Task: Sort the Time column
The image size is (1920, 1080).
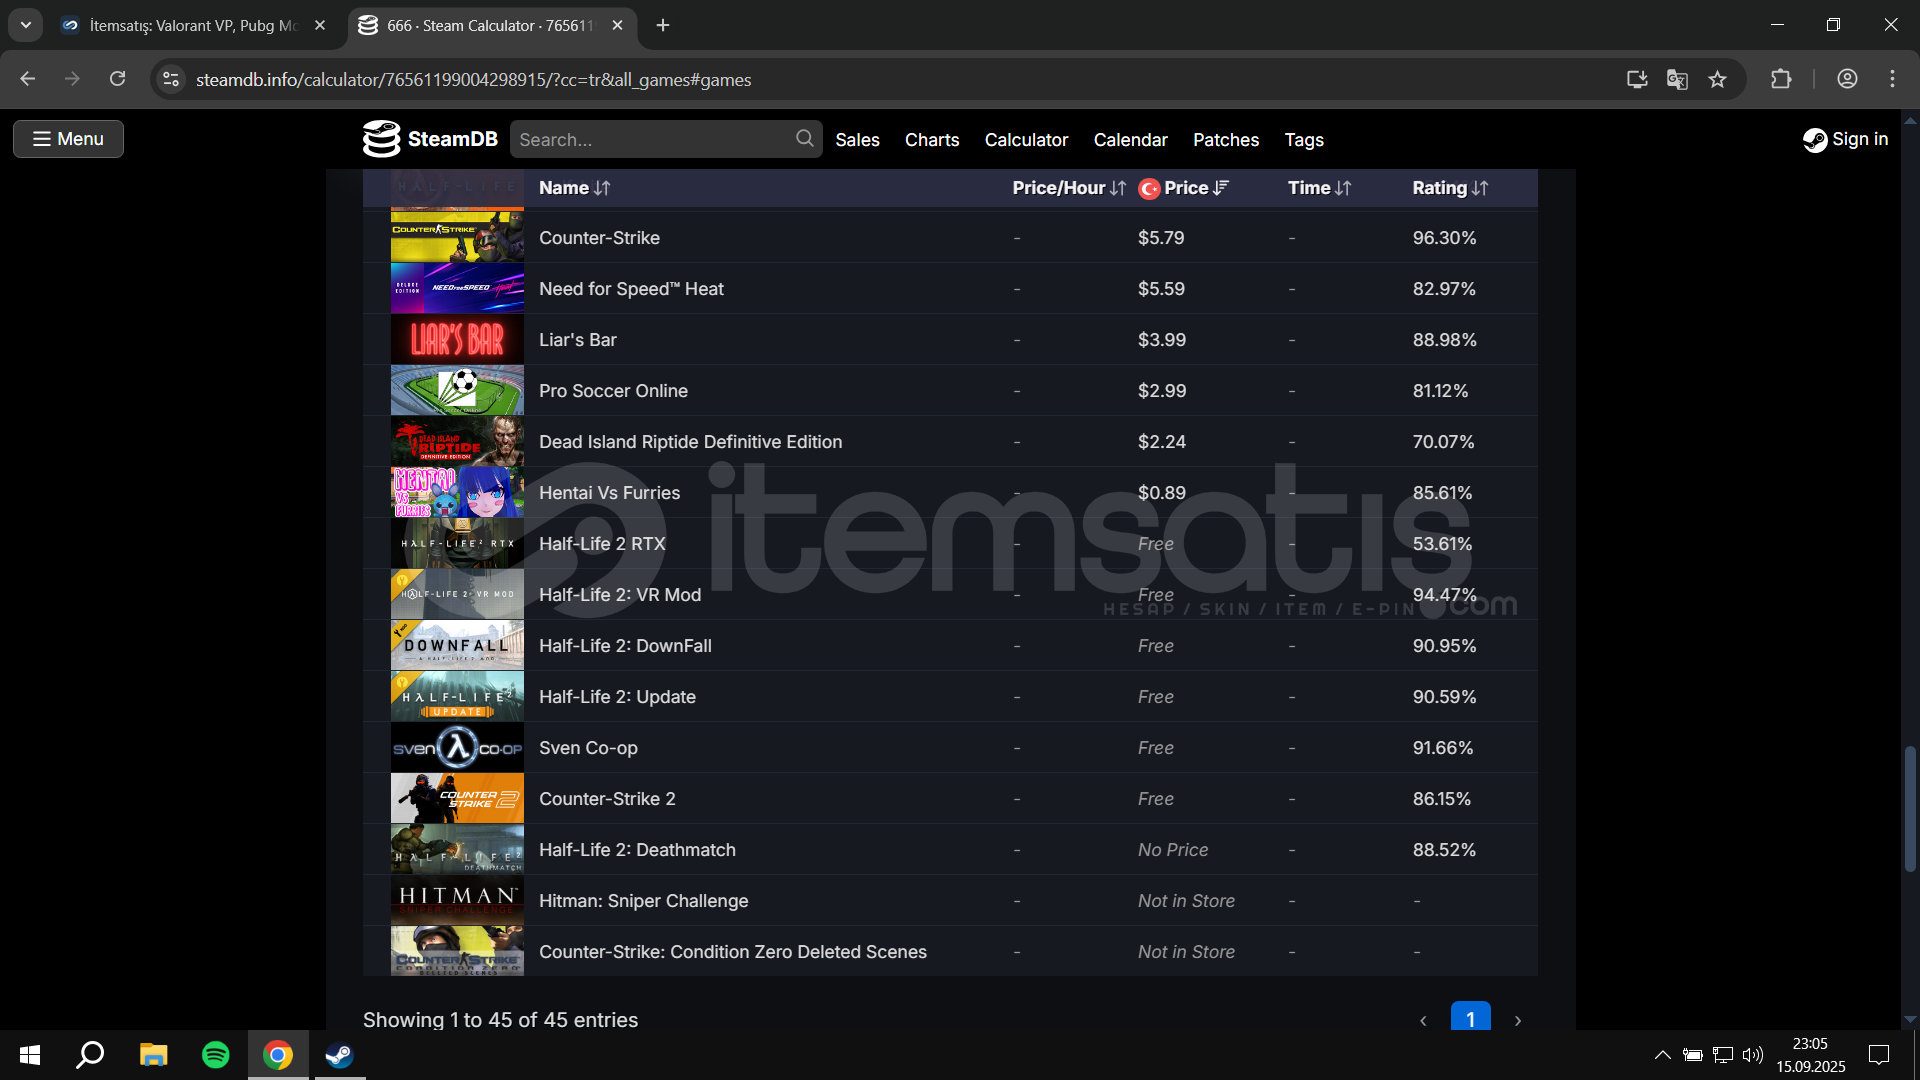Action: coord(1319,188)
